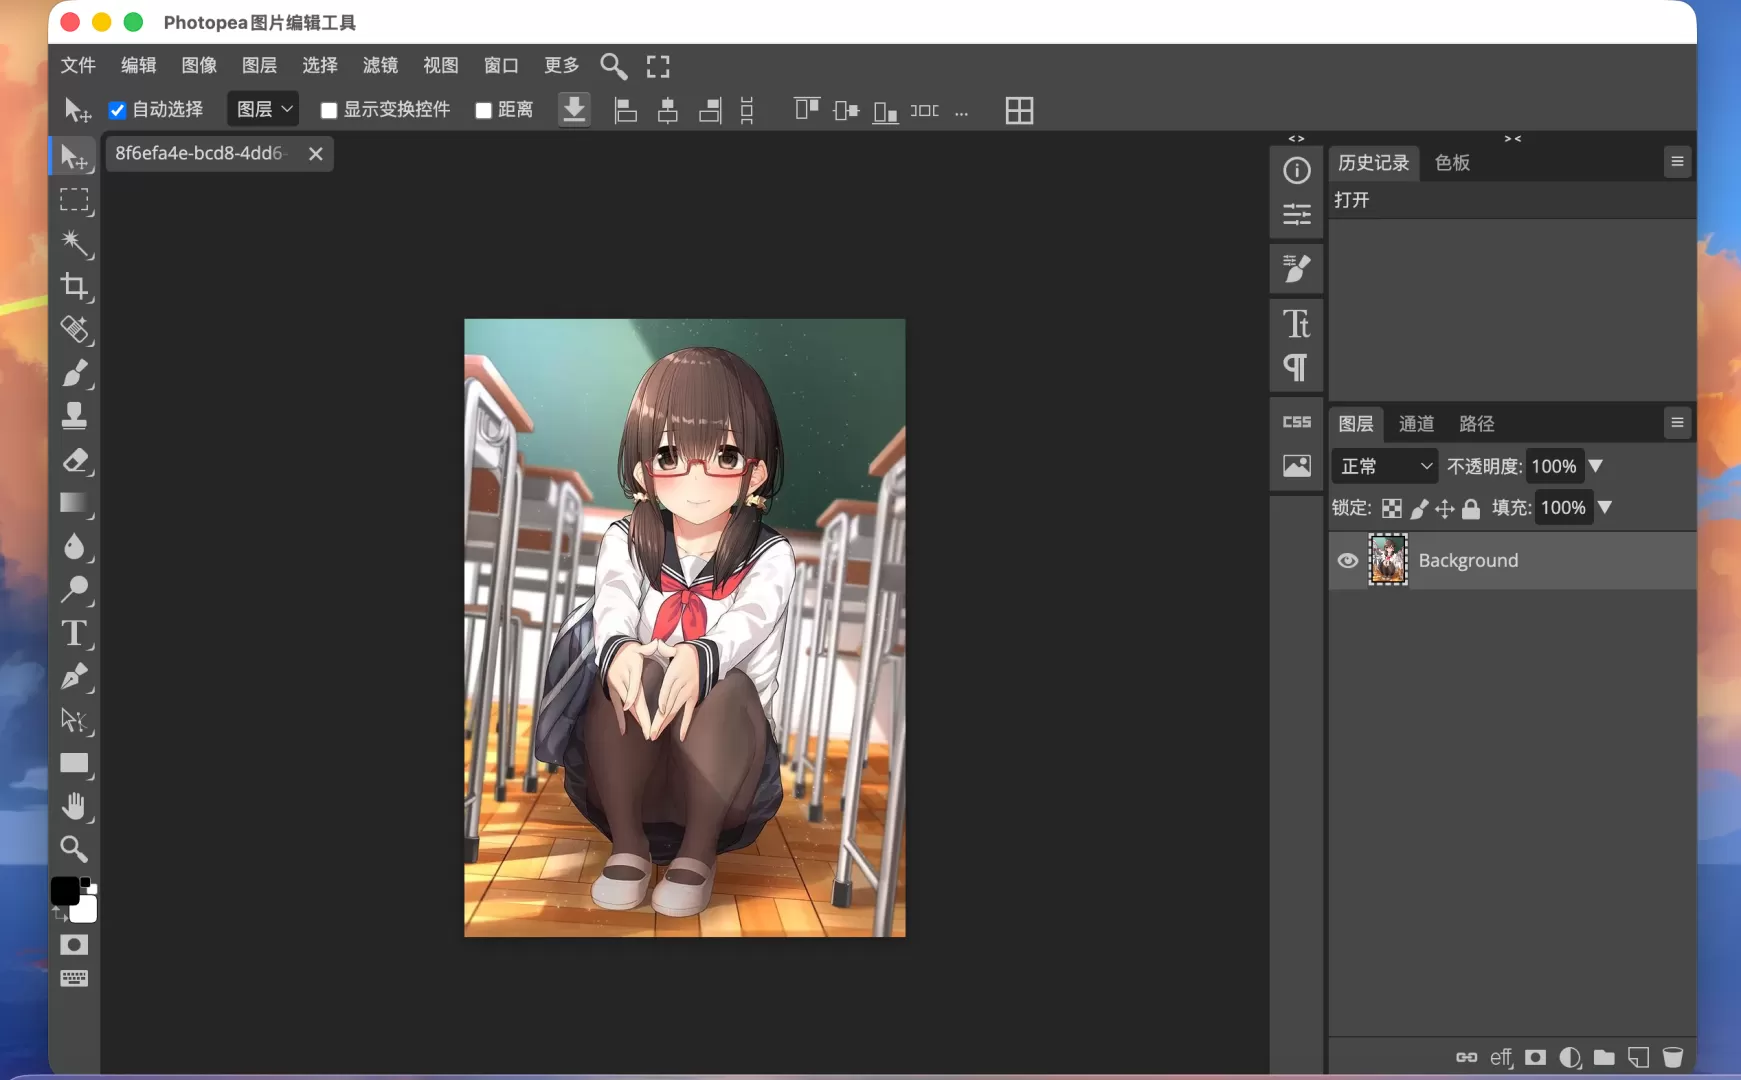Select the Pen tool
The height and width of the screenshot is (1080, 1741).
(x=74, y=677)
